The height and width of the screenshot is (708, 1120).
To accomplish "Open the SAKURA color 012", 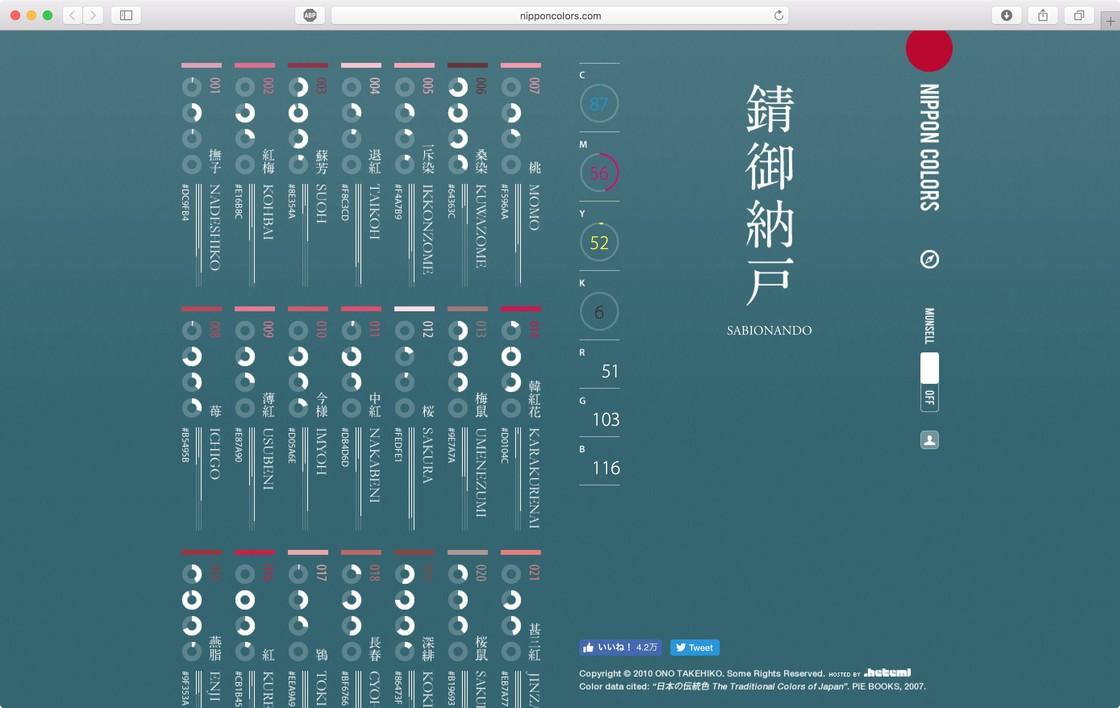I will tap(414, 418).
